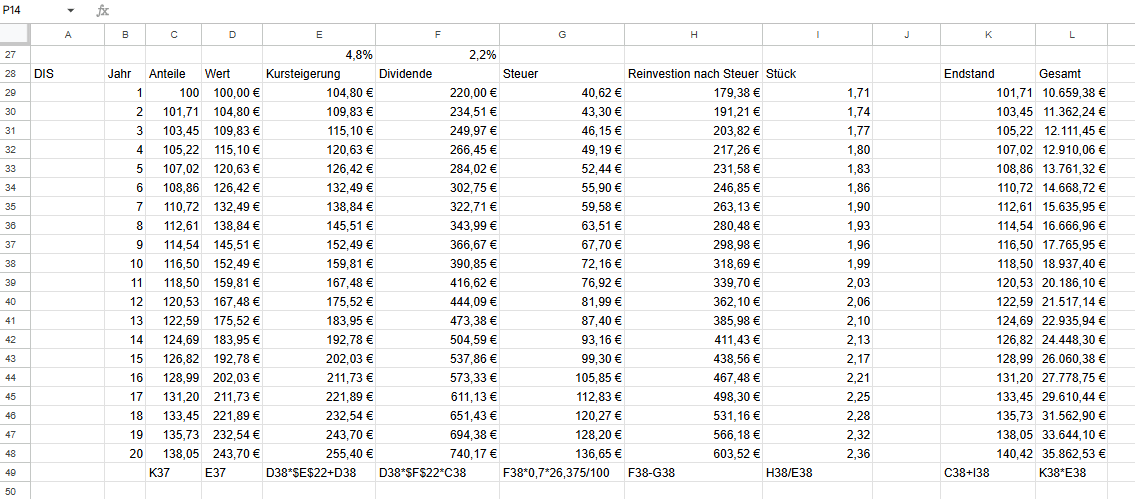The width and height of the screenshot is (1135, 499).
Task: Click the 29.610,44 € total cell
Action: 1071,396
